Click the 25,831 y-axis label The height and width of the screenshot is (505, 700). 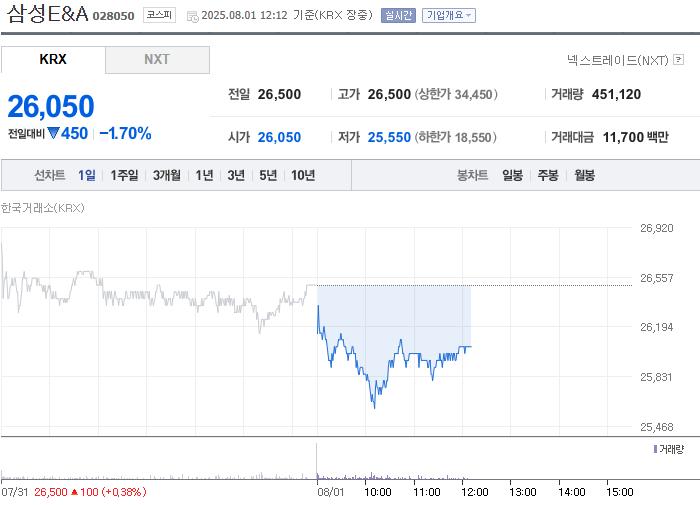point(656,377)
